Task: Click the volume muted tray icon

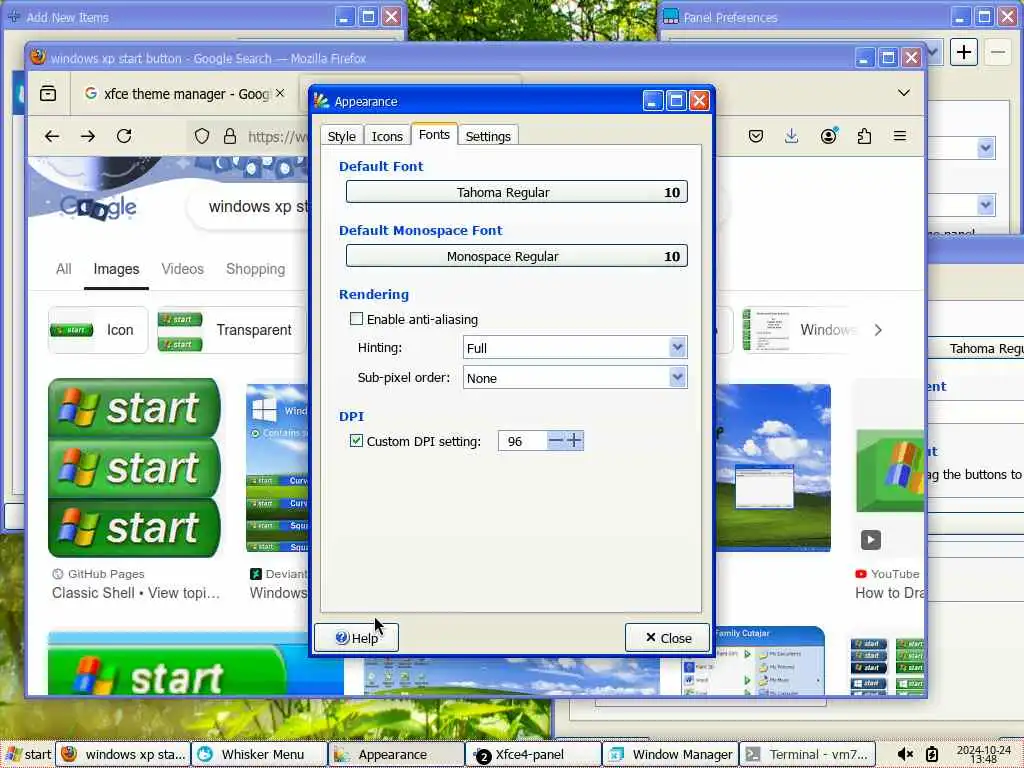Action: [x=905, y=754]
